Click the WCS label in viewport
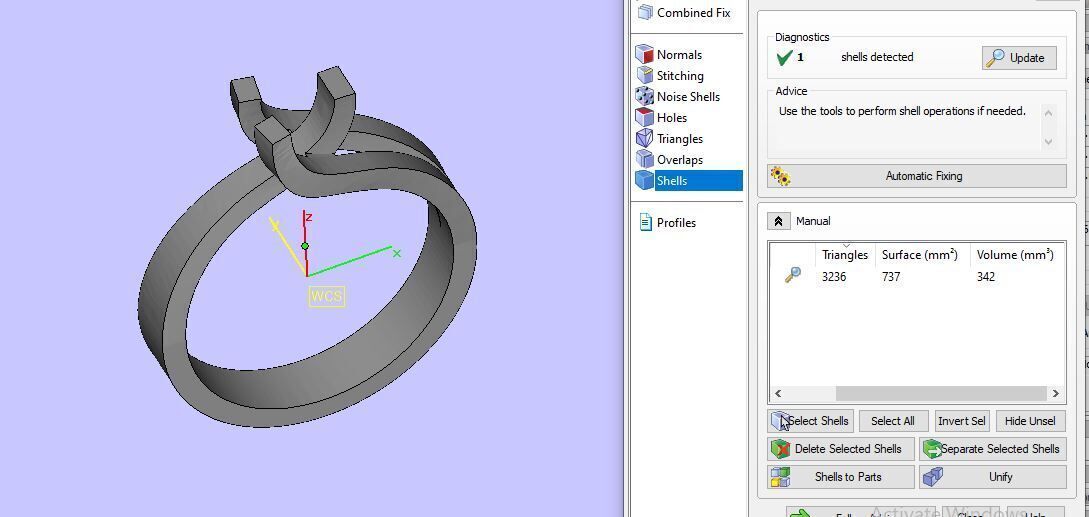1089x517 pixels. (x=326, y=296)
